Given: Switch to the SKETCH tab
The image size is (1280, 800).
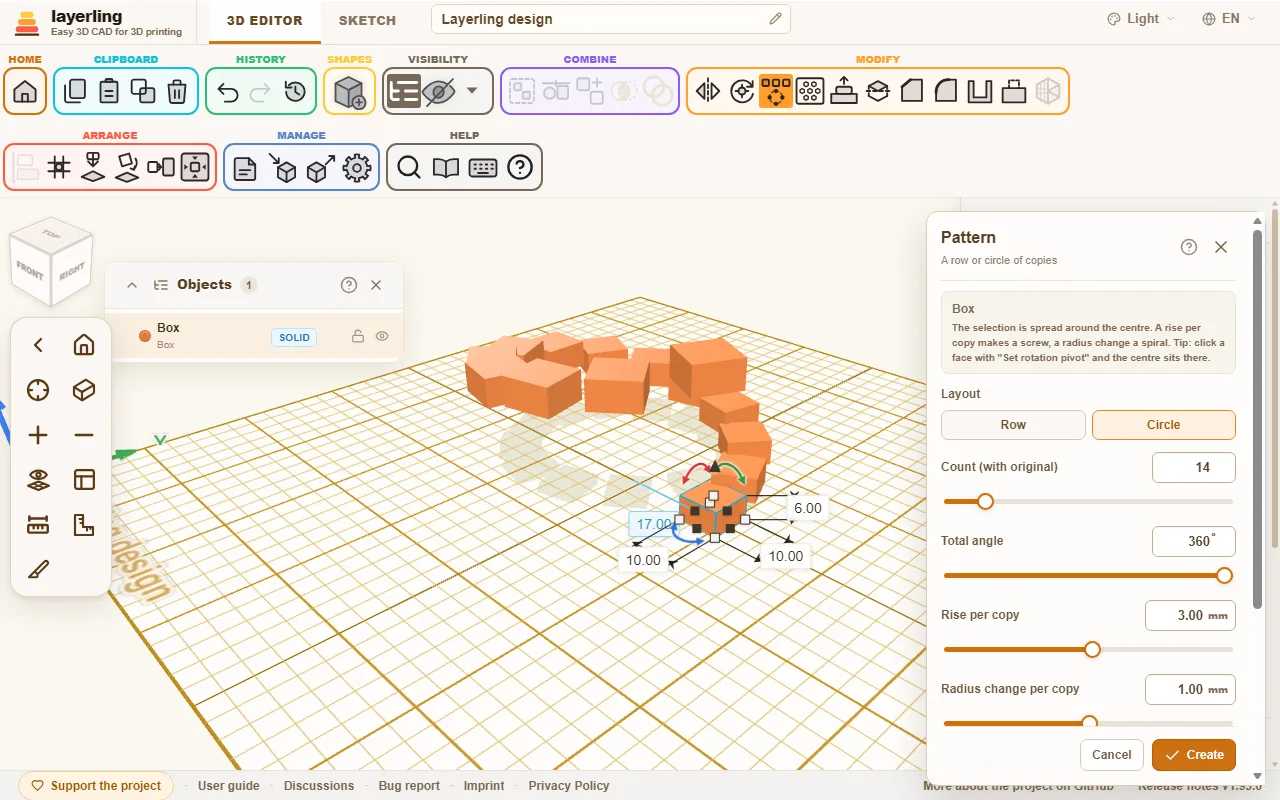Looking at the screenshot, I should [367, 20].
